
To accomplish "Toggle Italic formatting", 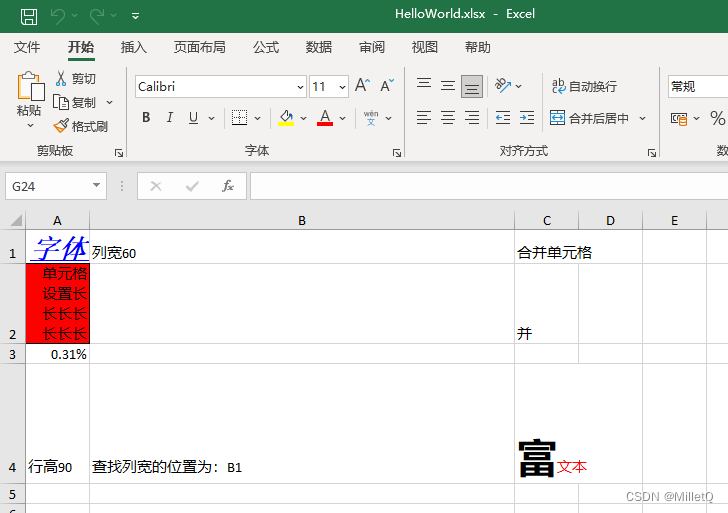I will click(x=170, y=117).
